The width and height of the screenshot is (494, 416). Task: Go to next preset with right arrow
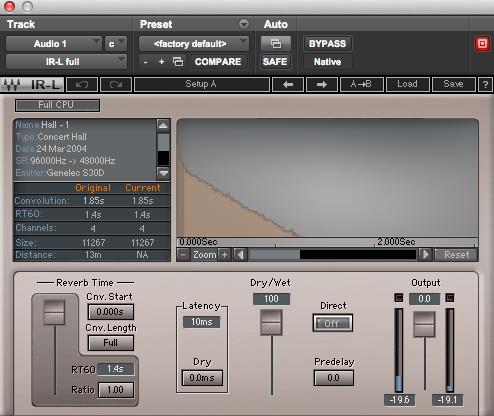(322, 84)
